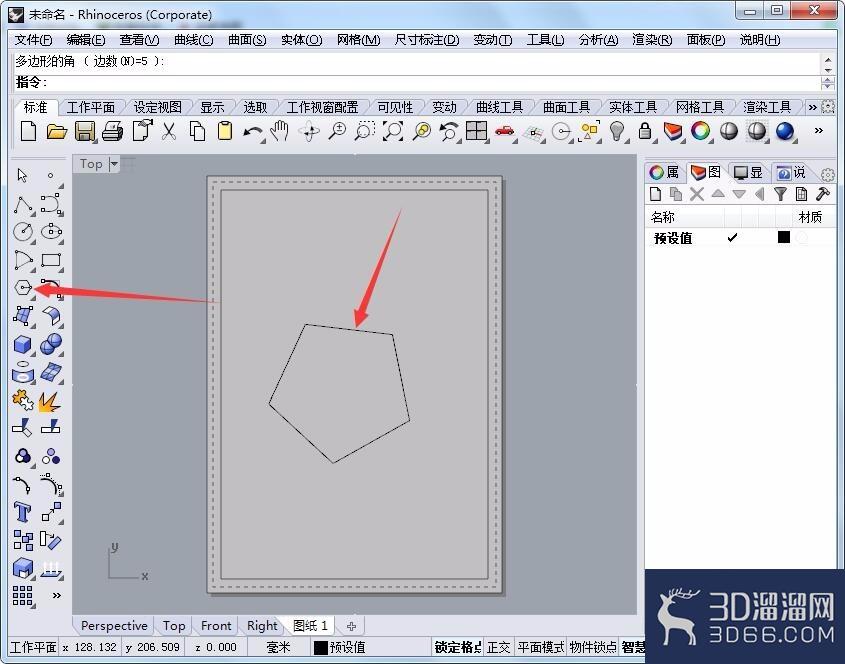Select the Pan hand tool
This screenshot has height=664, width=845.
pos(280,131)
